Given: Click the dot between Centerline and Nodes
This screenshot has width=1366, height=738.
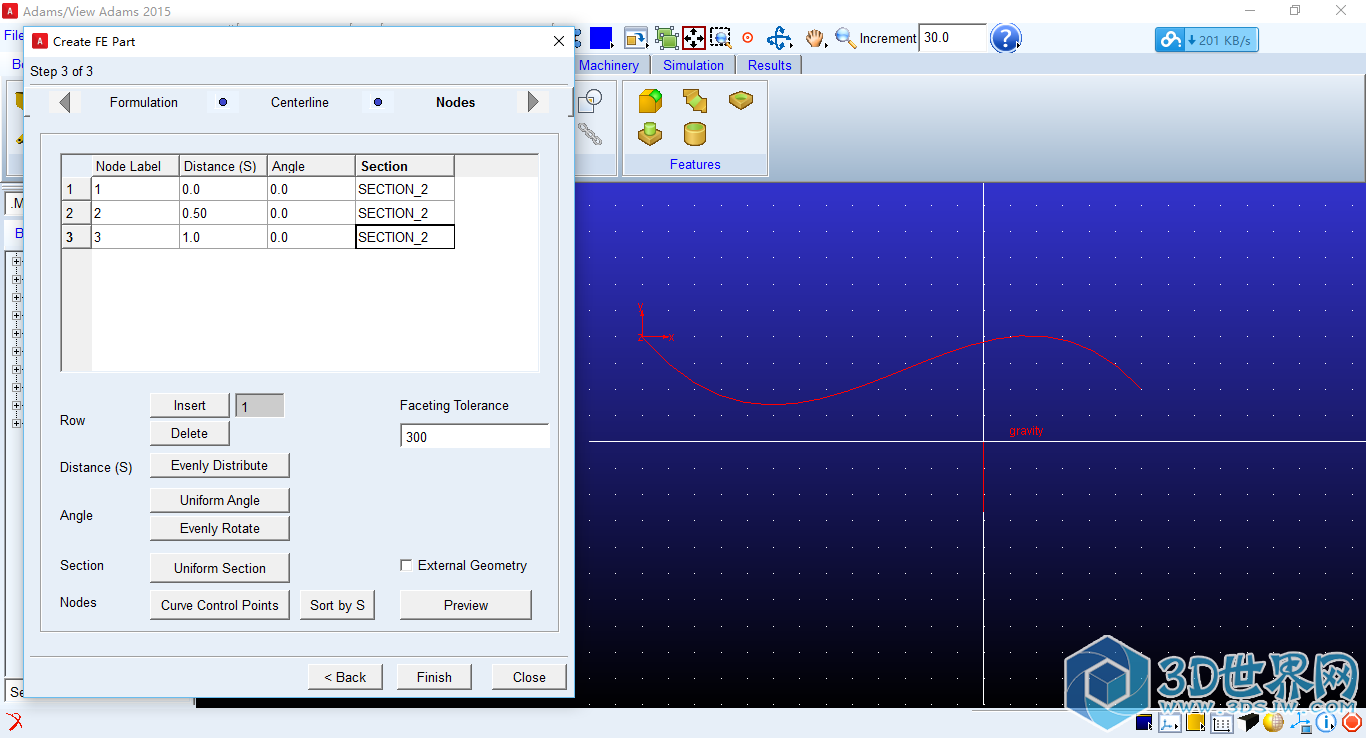Looking at the screenshot, I should [x=378, y=102].
